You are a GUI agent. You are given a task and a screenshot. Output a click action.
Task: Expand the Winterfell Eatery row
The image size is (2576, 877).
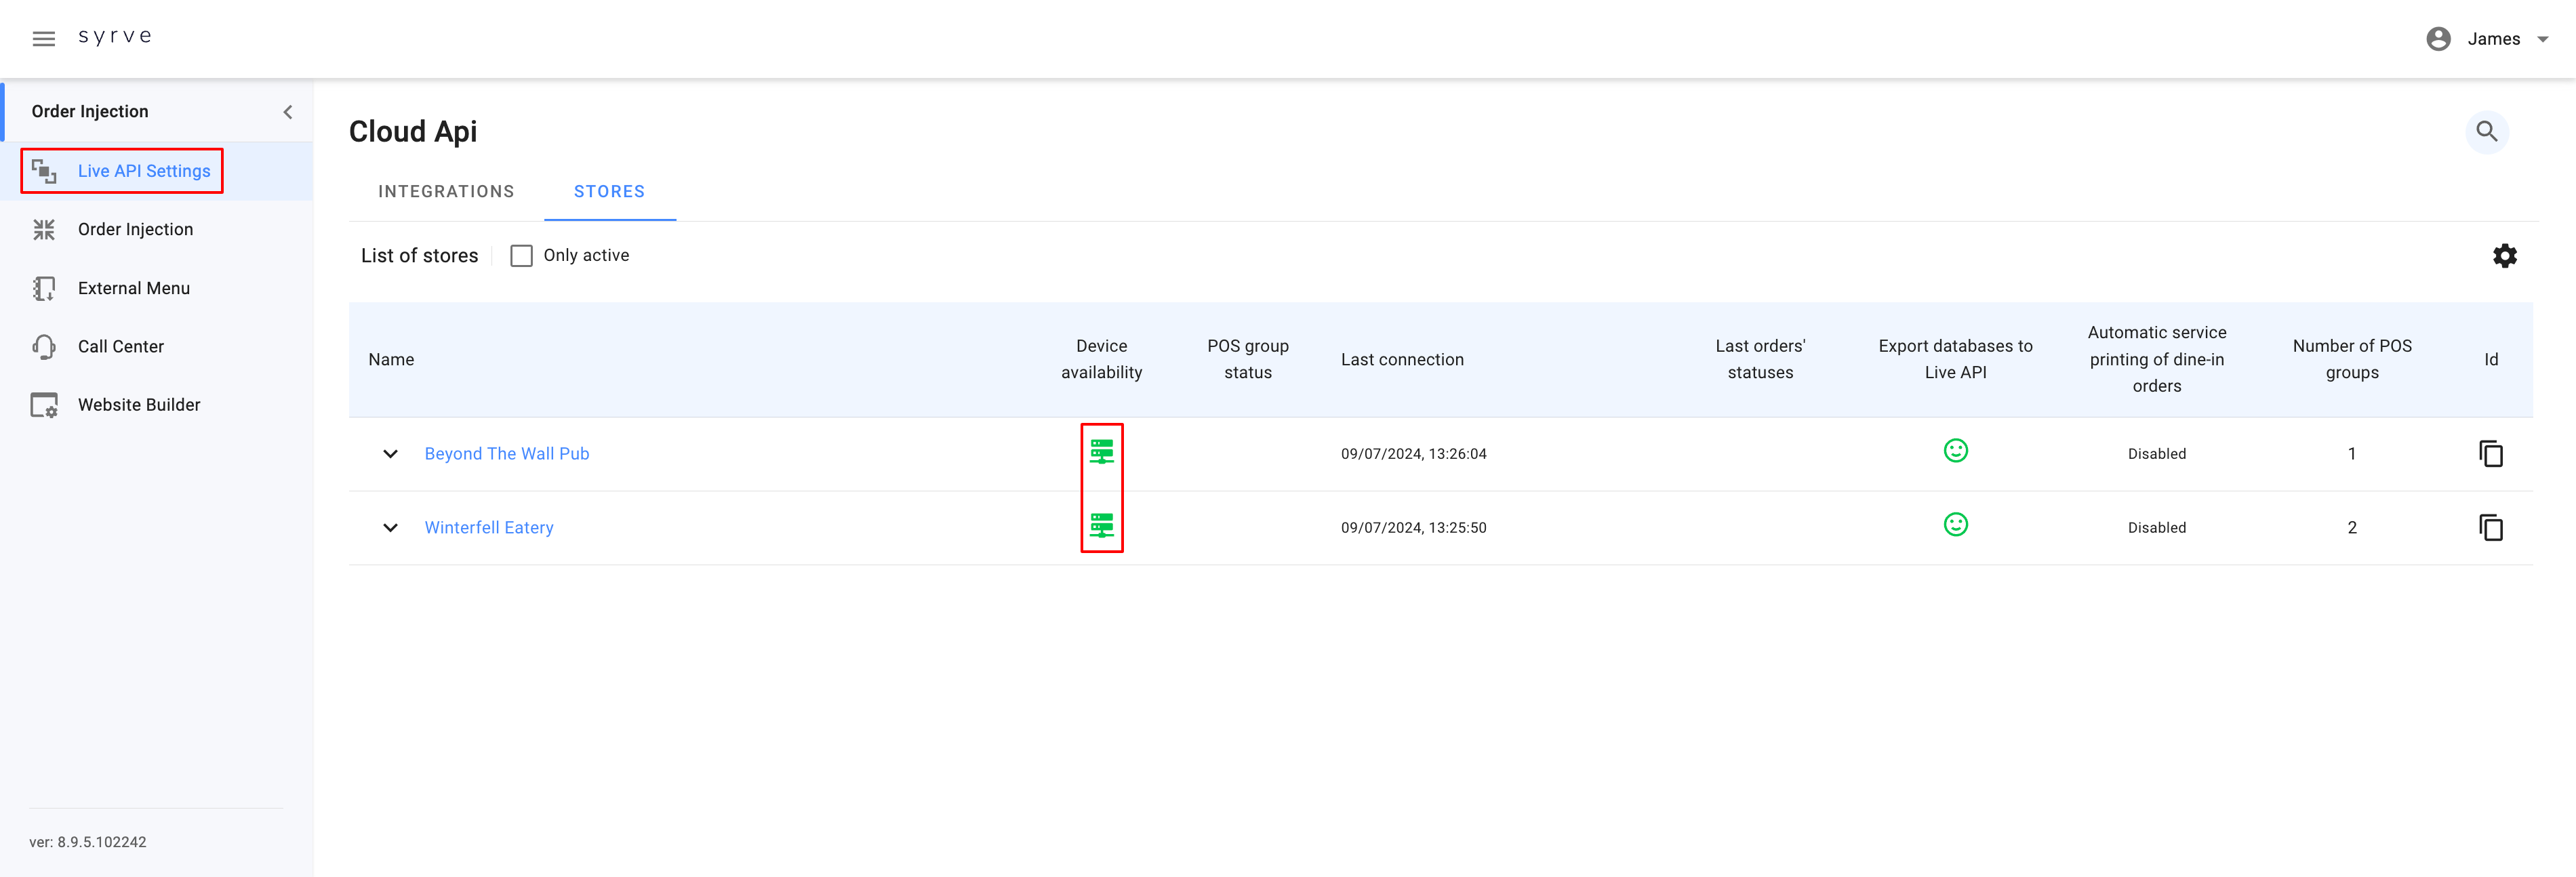[390, 528]
